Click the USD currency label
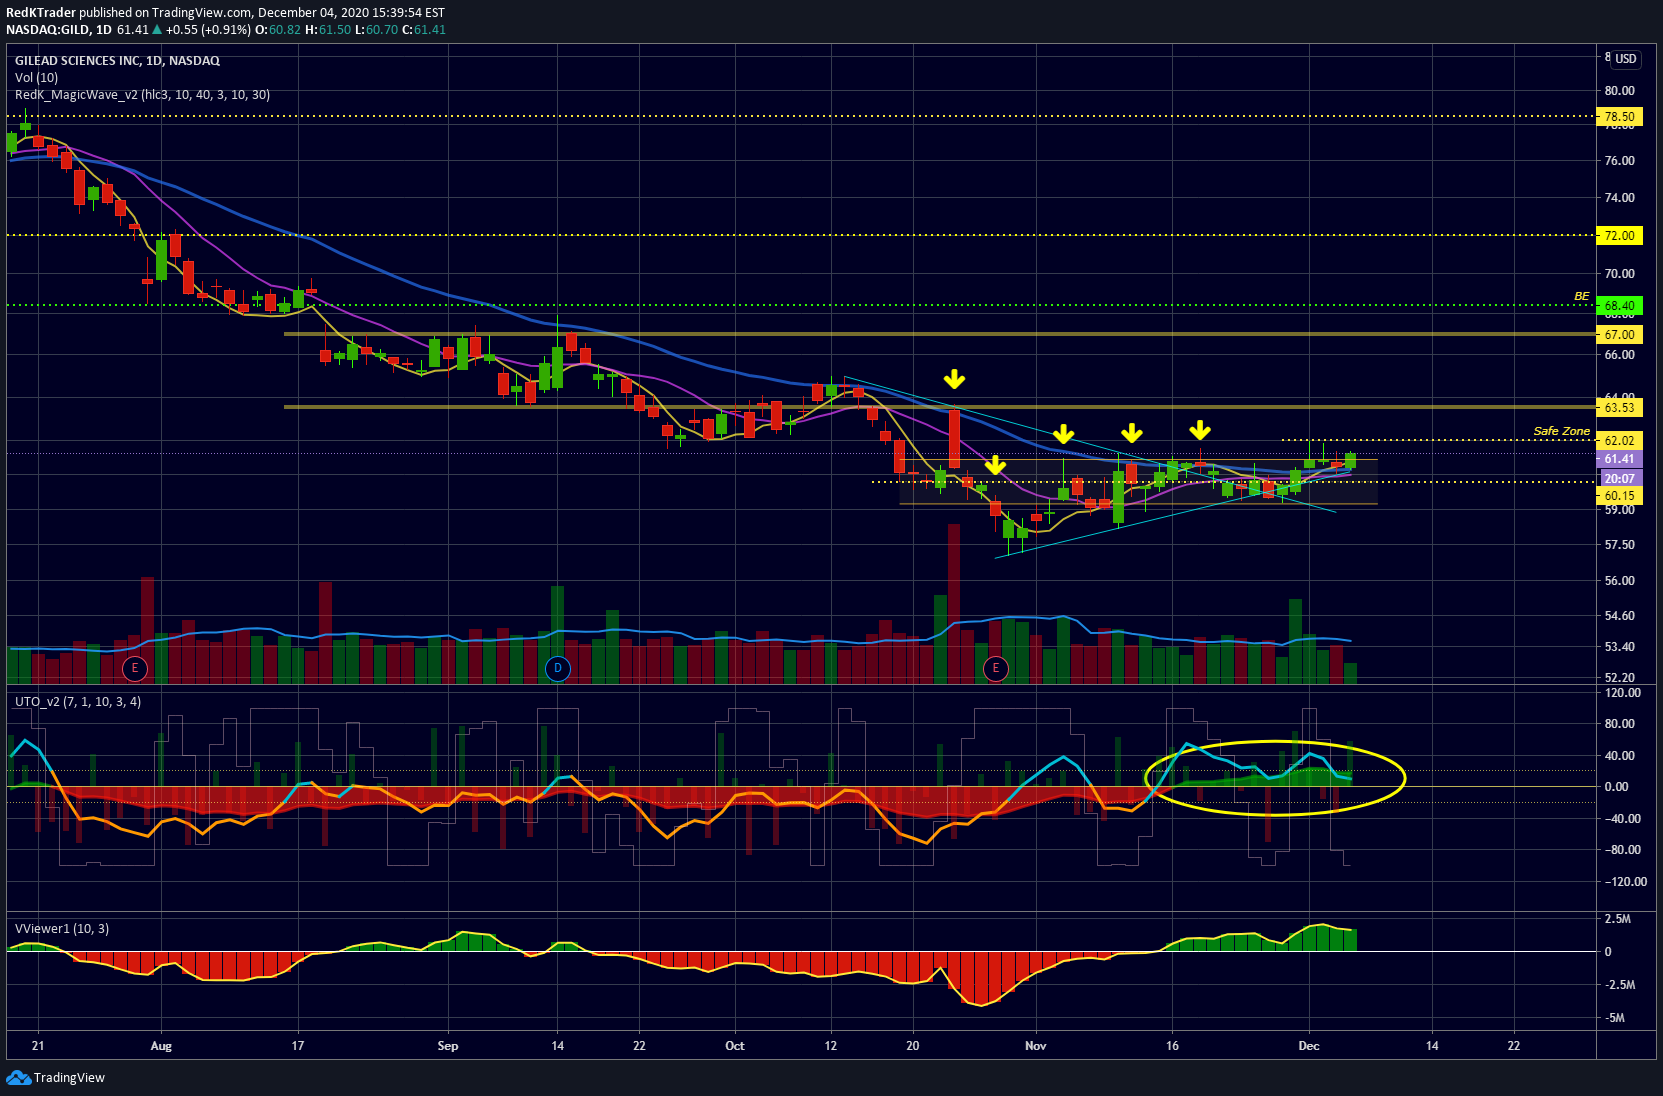This screenshot has width=1663, height=1096. (x=1626, y=59)
